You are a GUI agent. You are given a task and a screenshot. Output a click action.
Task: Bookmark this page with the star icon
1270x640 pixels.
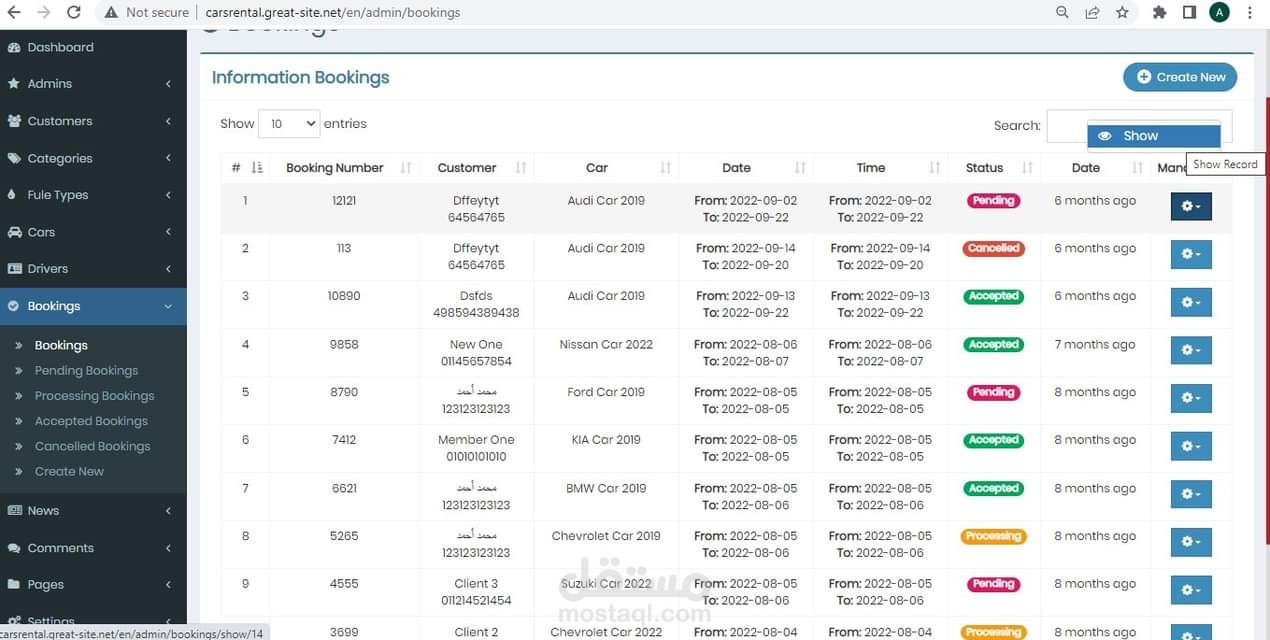tap(1122, 12)
